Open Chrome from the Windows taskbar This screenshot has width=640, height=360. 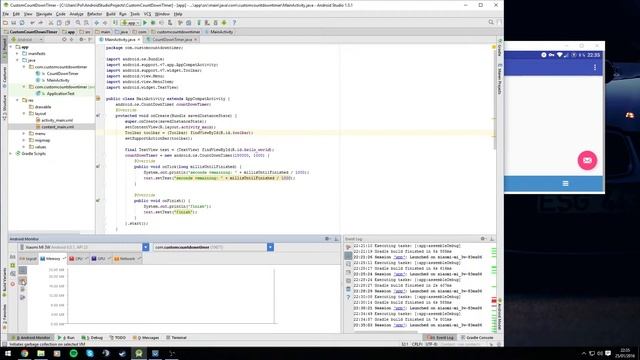24,353
